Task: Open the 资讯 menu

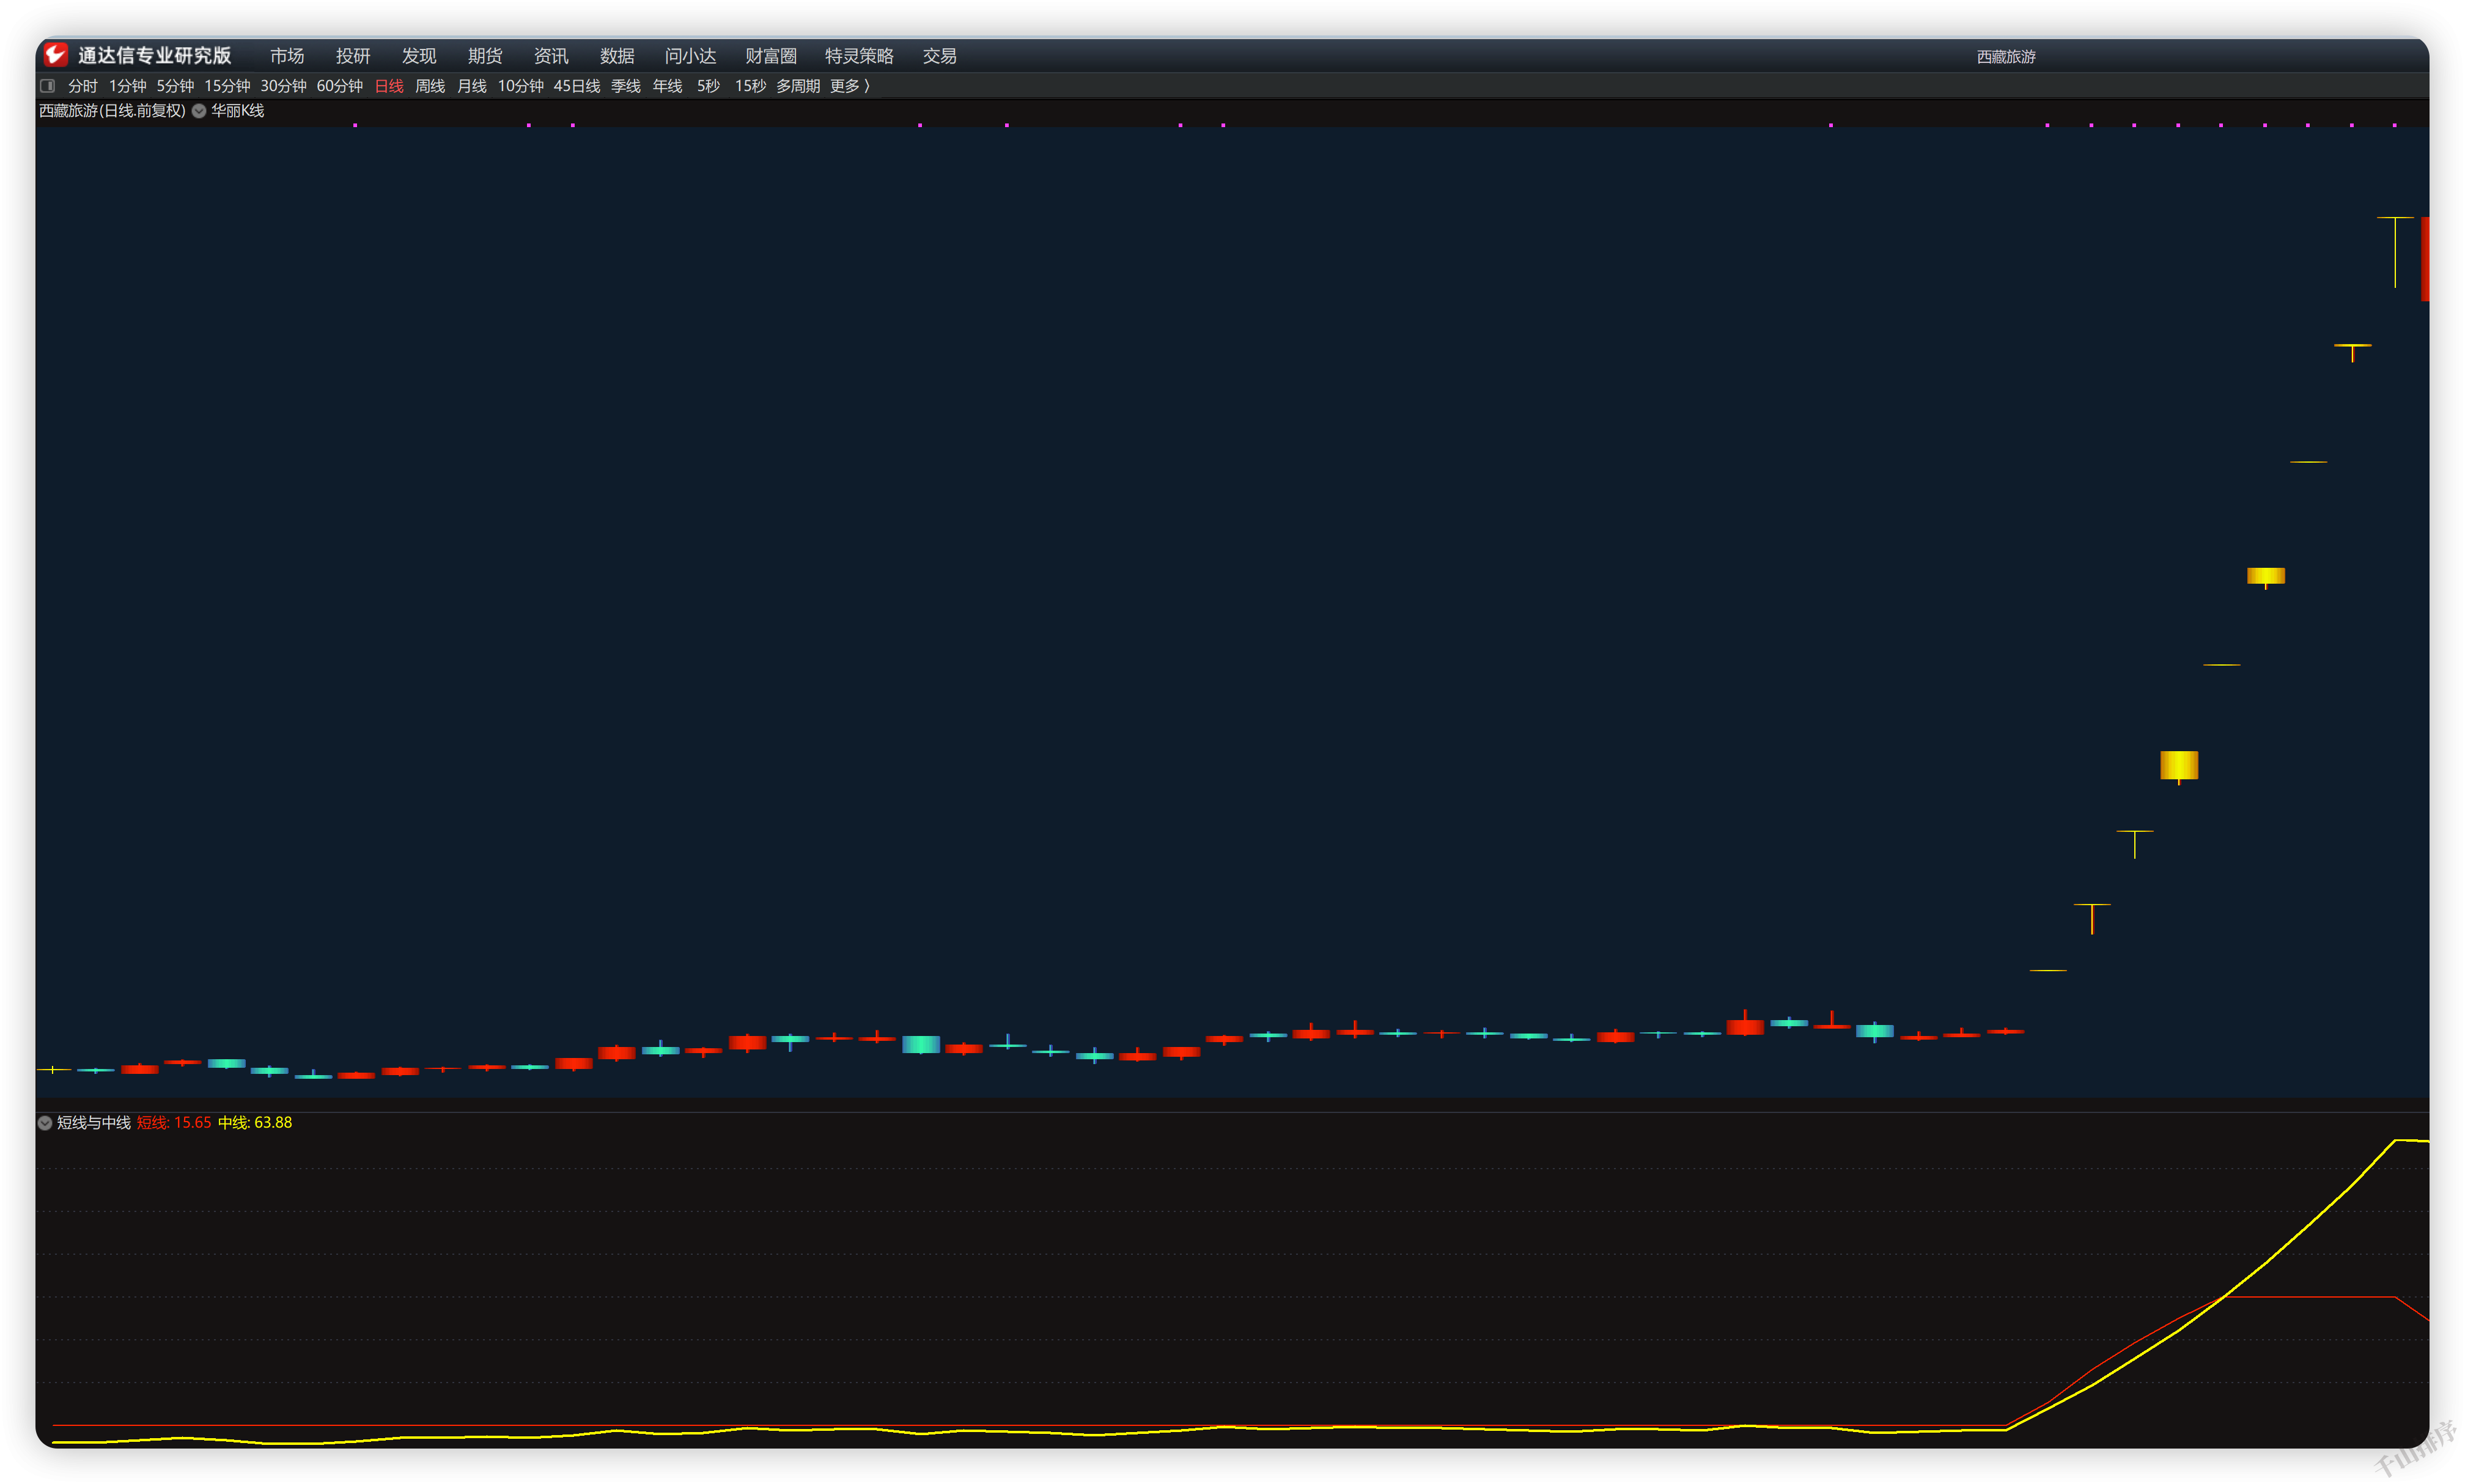Action: [x=550, y=56]
